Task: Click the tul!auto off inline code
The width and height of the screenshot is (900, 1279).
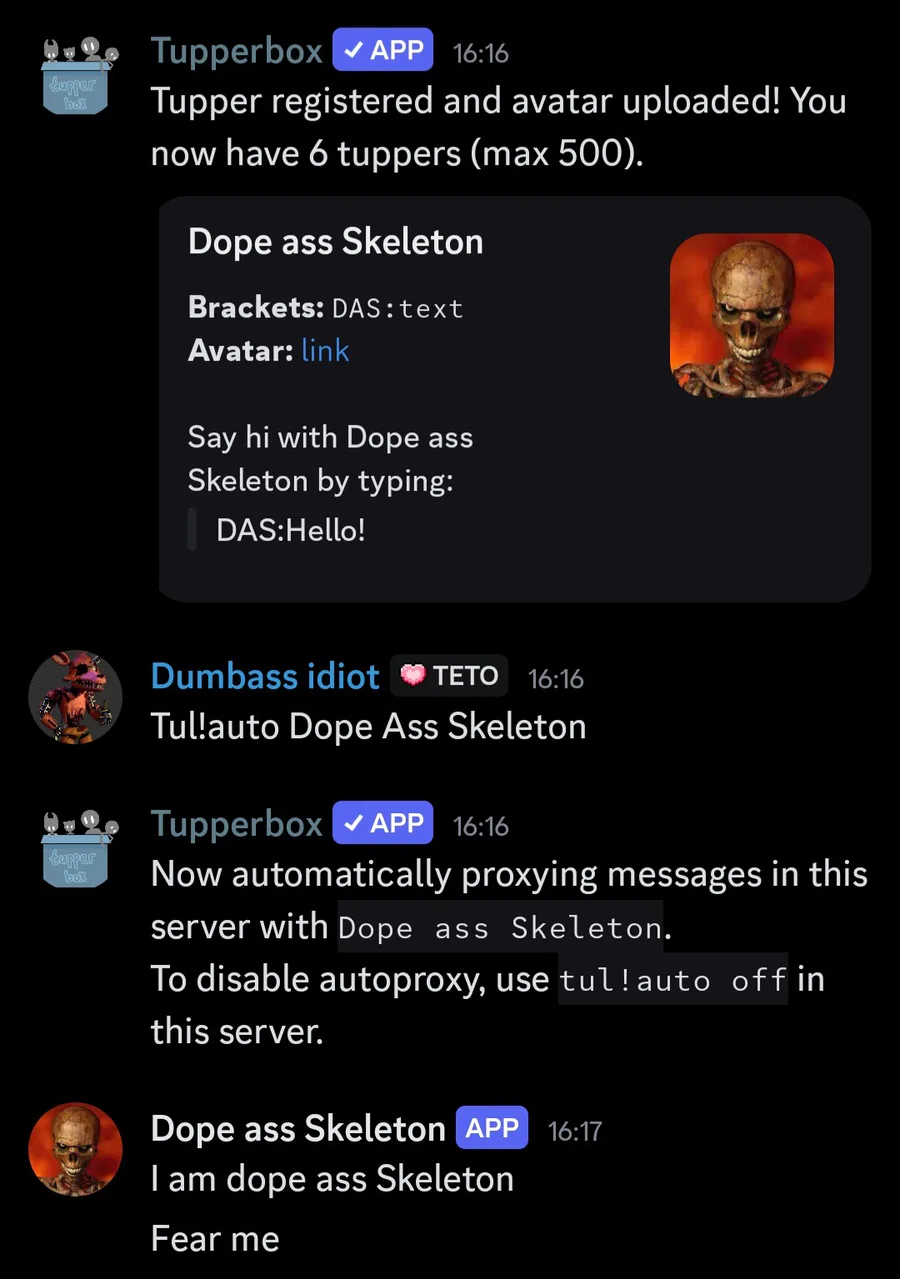Action: tap(673, 979)
